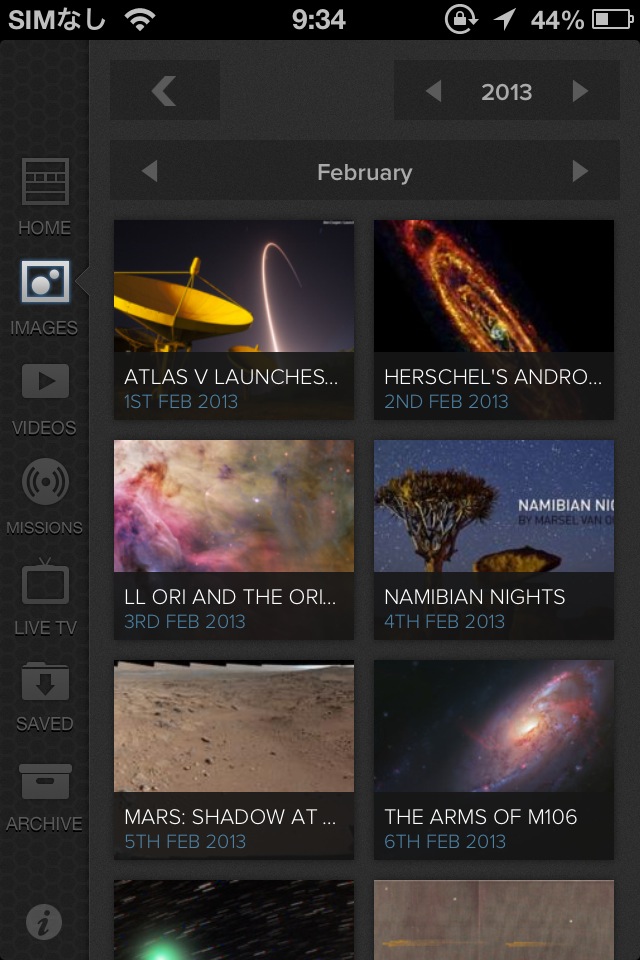Advance to next month after February

click(x=580, y=171)
